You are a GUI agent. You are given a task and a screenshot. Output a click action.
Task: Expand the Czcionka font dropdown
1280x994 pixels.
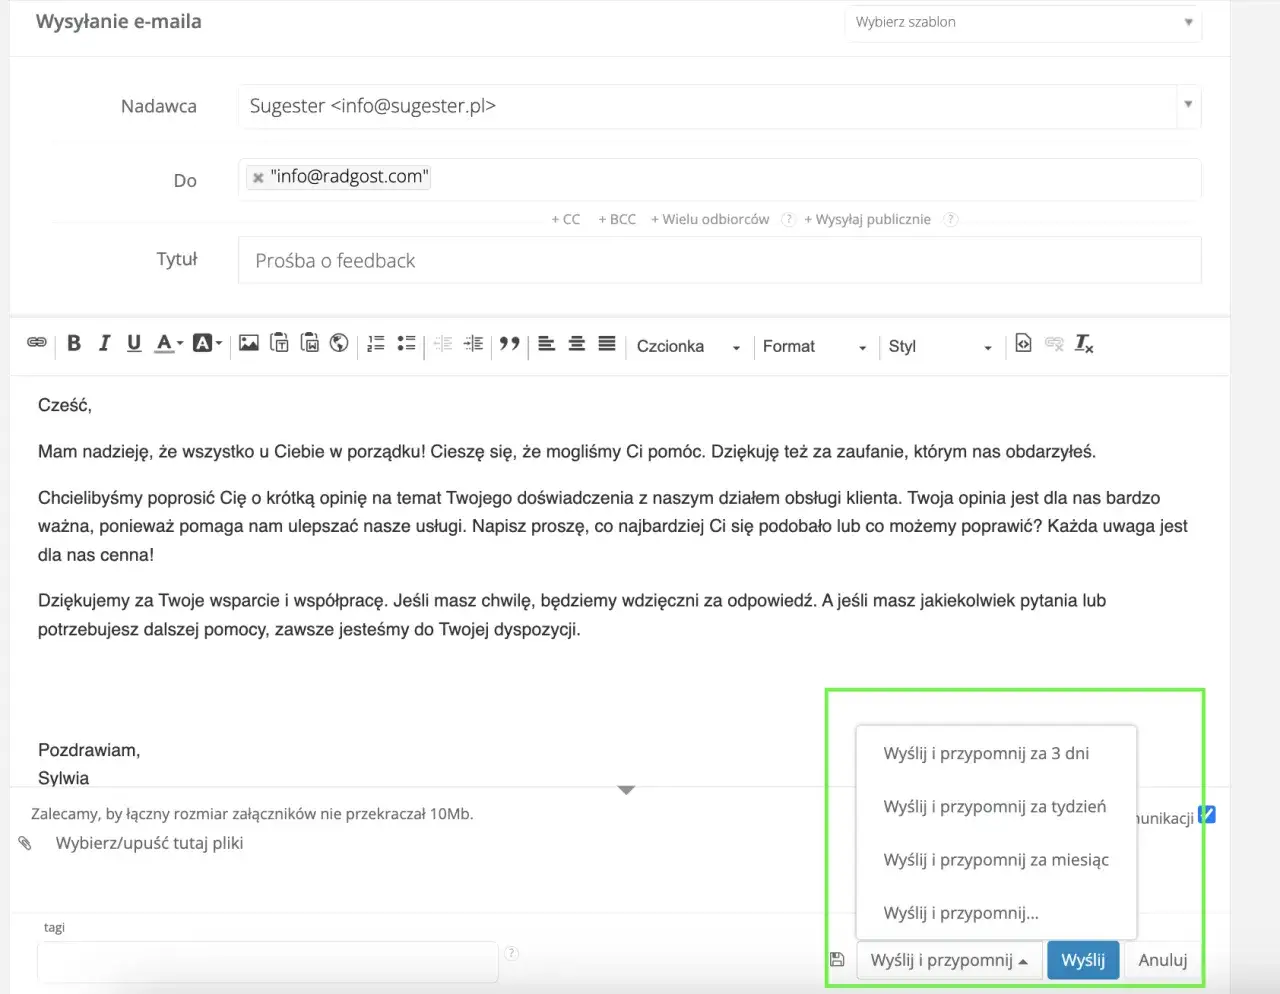(x=688, y=347)
